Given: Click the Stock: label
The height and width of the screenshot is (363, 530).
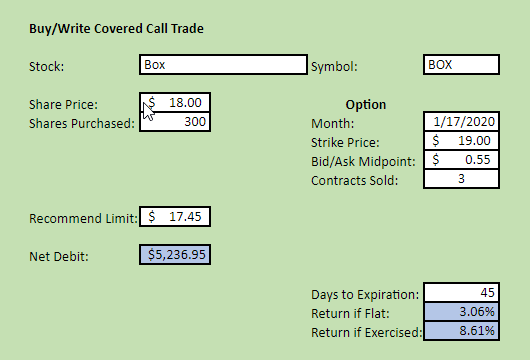Looking at the screenshot, I should pos(46,66).
